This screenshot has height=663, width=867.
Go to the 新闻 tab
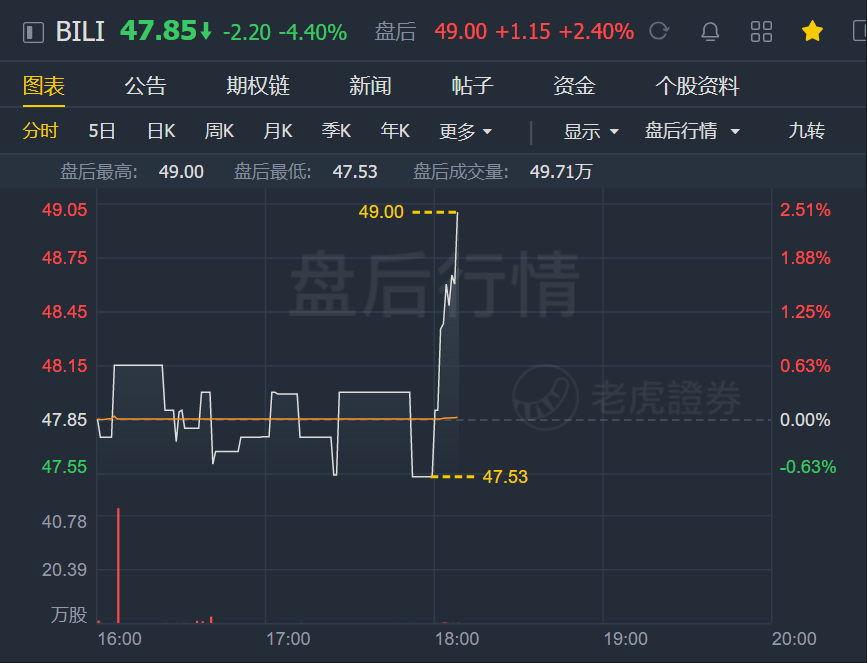coord(370,86)
